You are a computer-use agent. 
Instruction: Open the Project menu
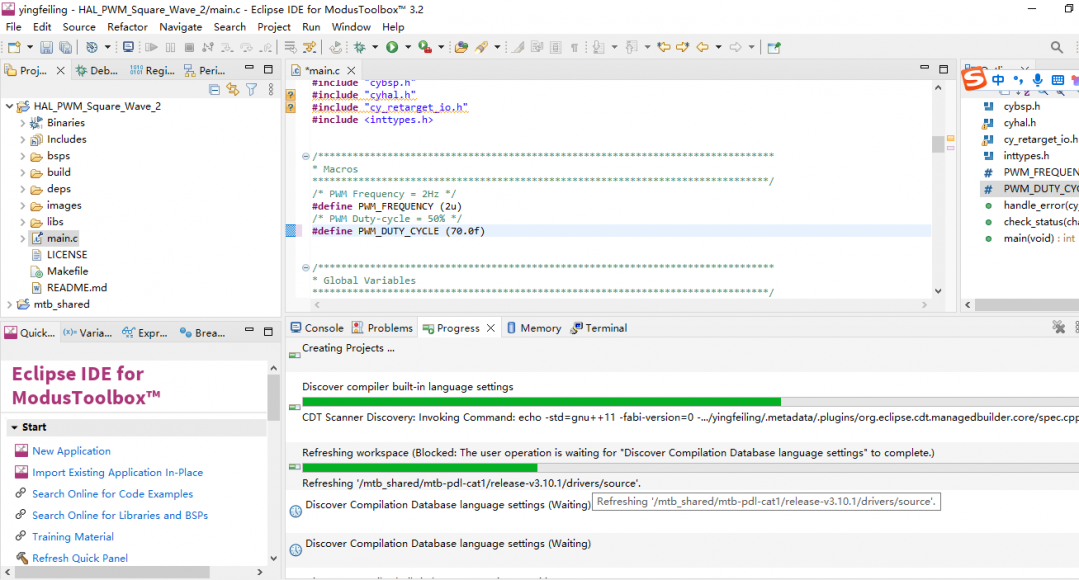[x=273, y=27]
